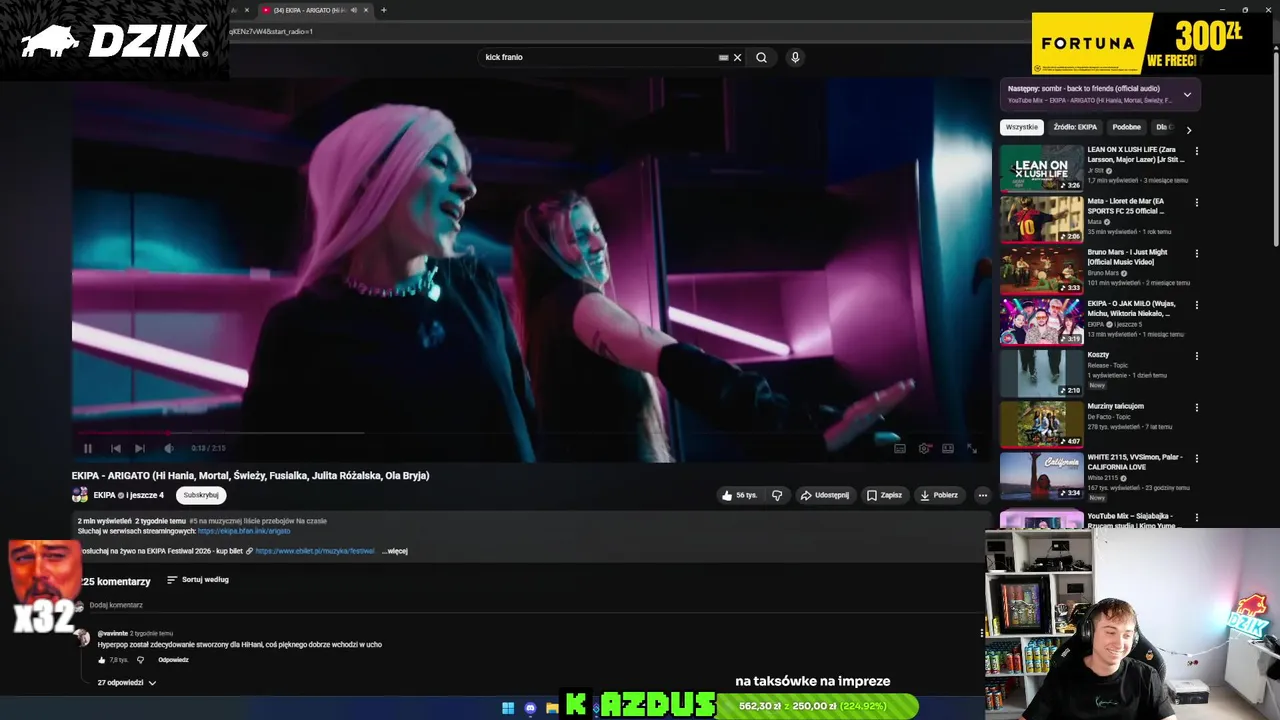
Task: Enter fullscreen video mode
Action: 971,449
